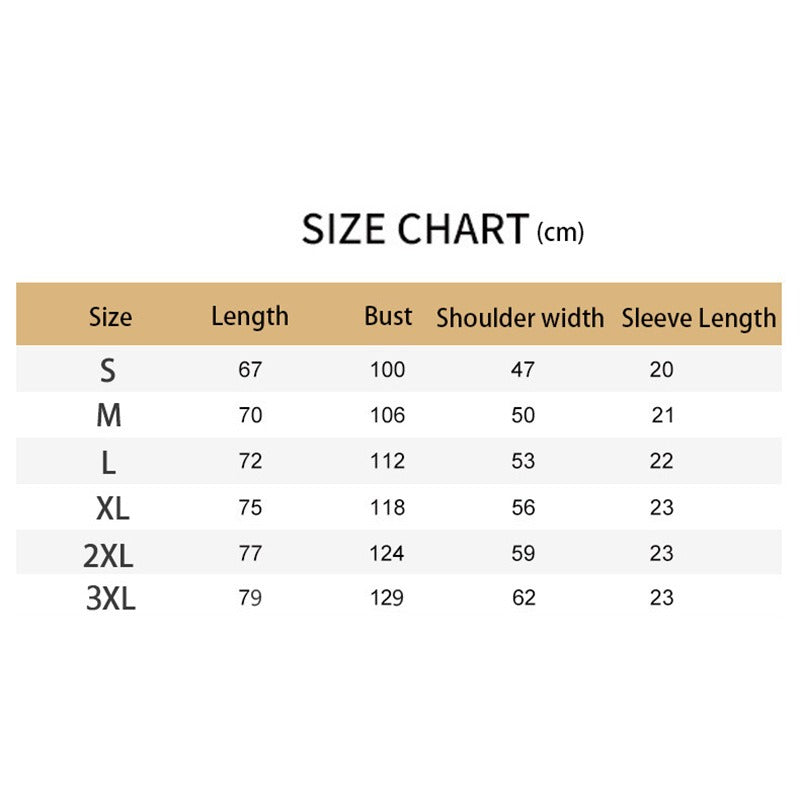Select shoulder width value 62 for 3XL

point(523,598)
